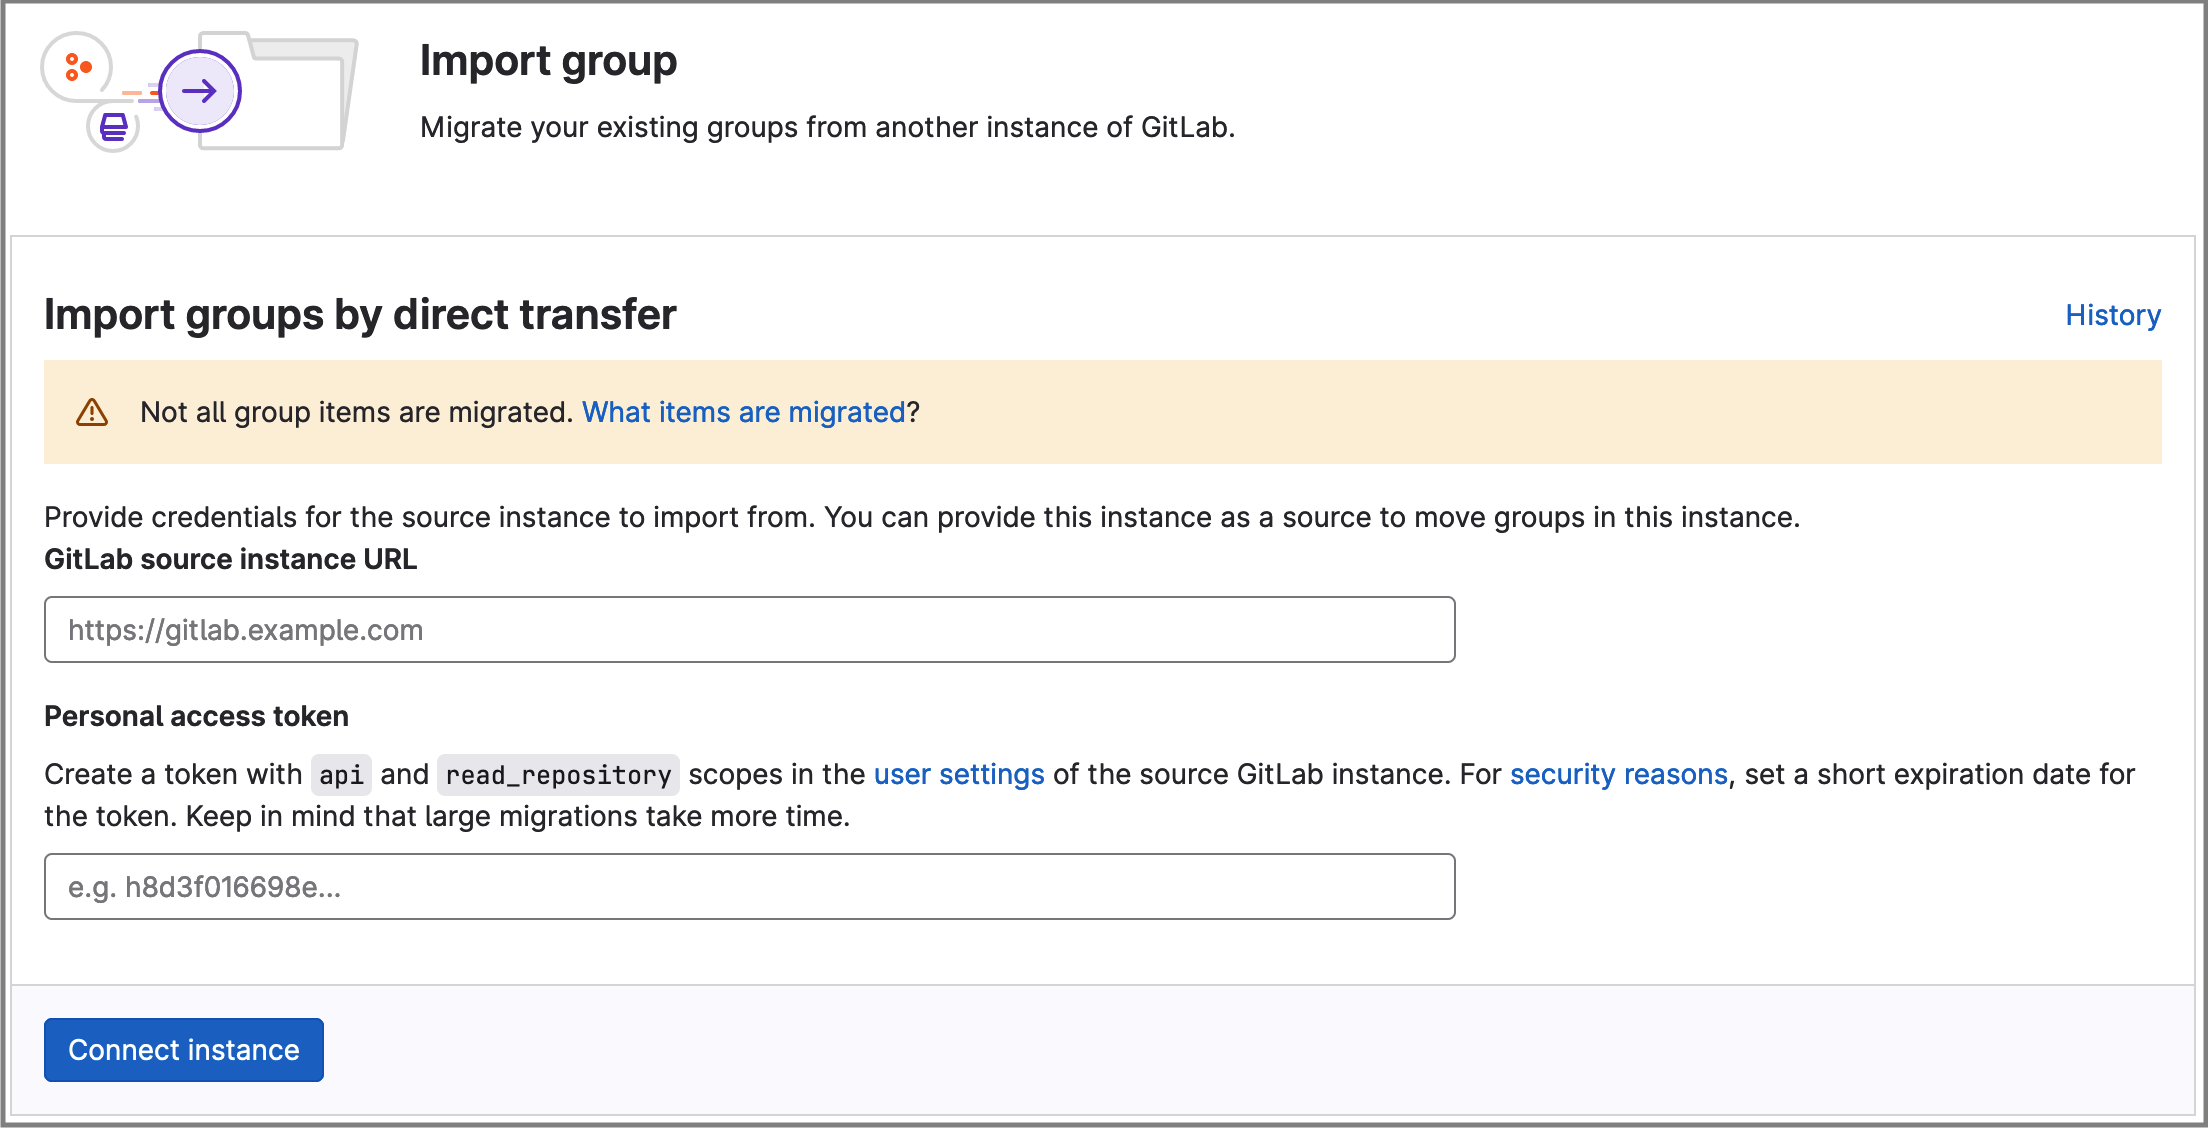This screenshot has height=1128, width=2208.
Task: Click the warning triangle icon in alert
Action: (92, 412)
